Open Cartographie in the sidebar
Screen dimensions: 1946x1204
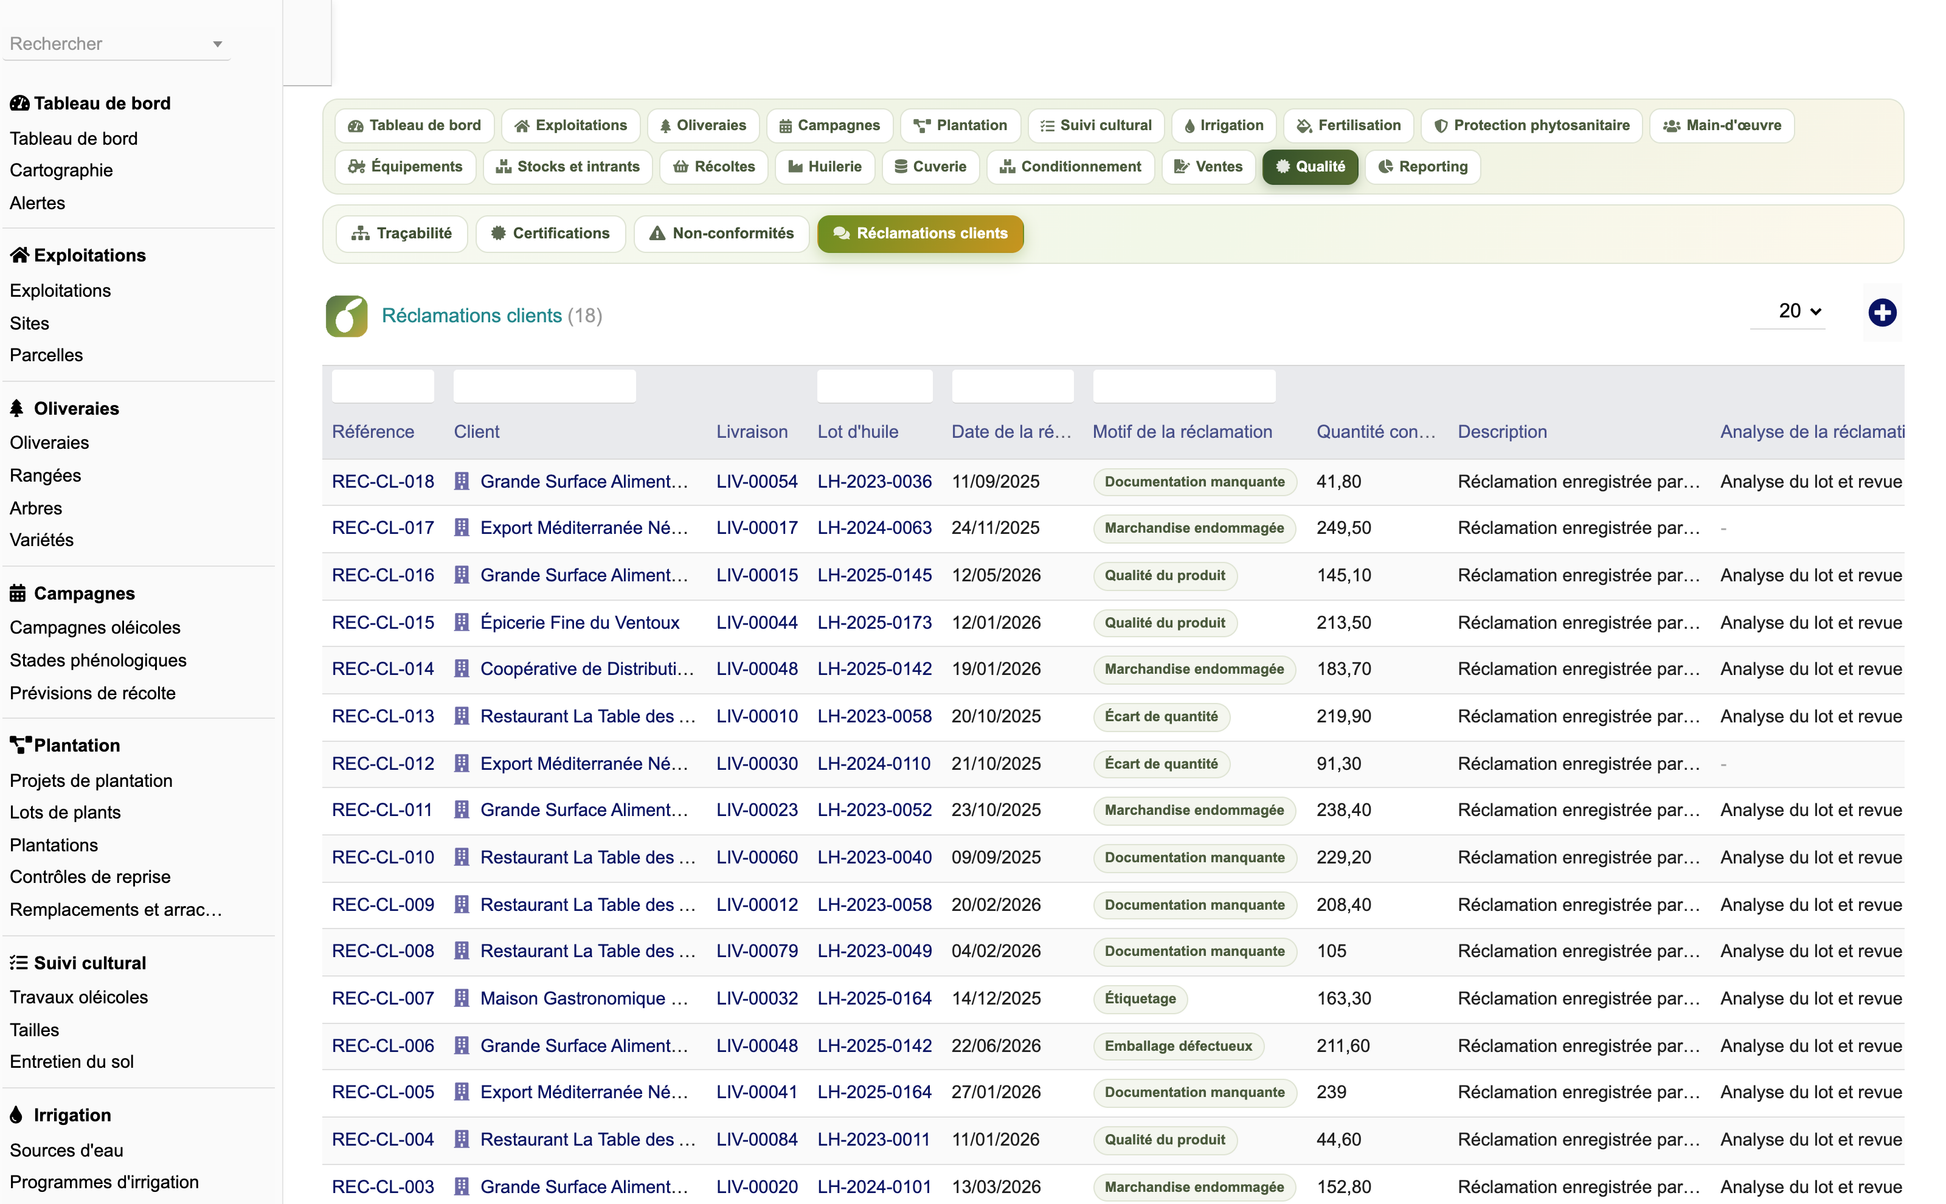click(x=61, y=170)
